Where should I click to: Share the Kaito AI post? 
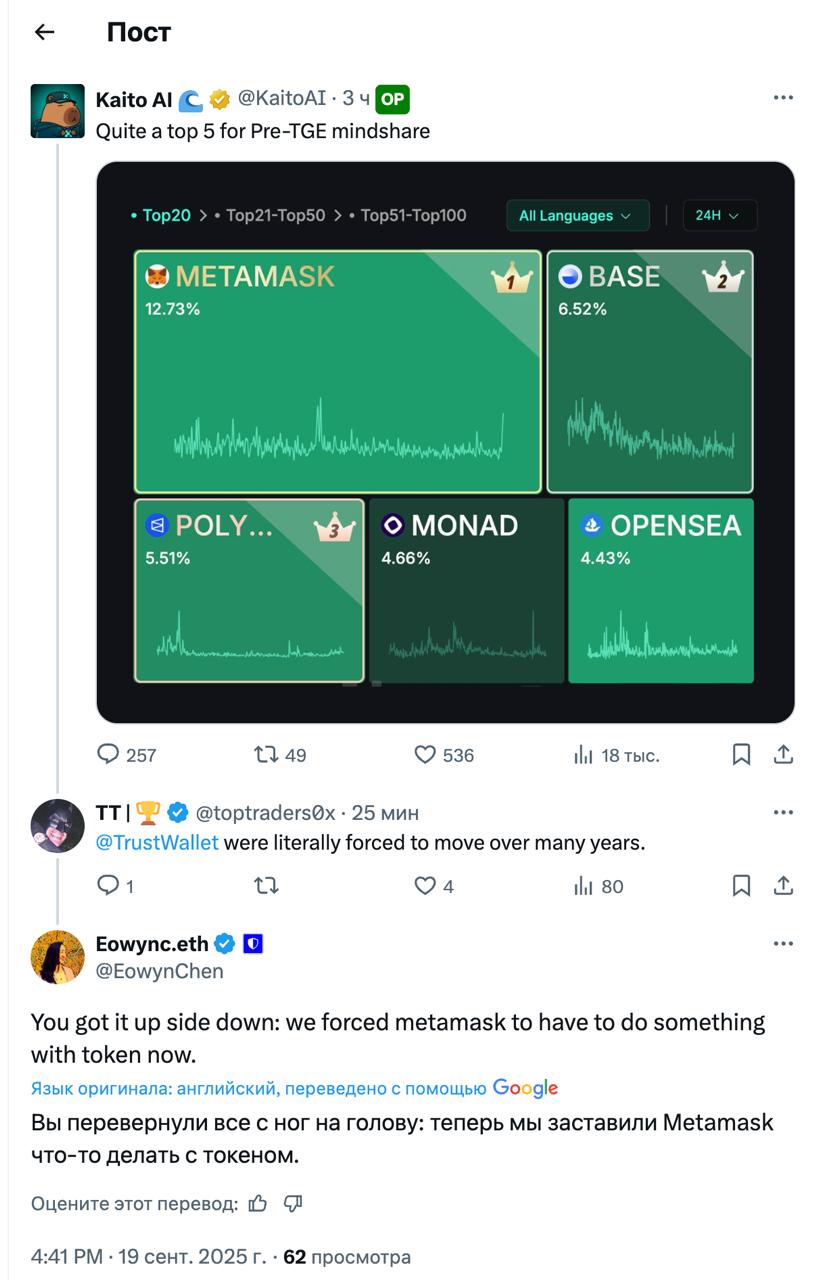click(784, 754)
